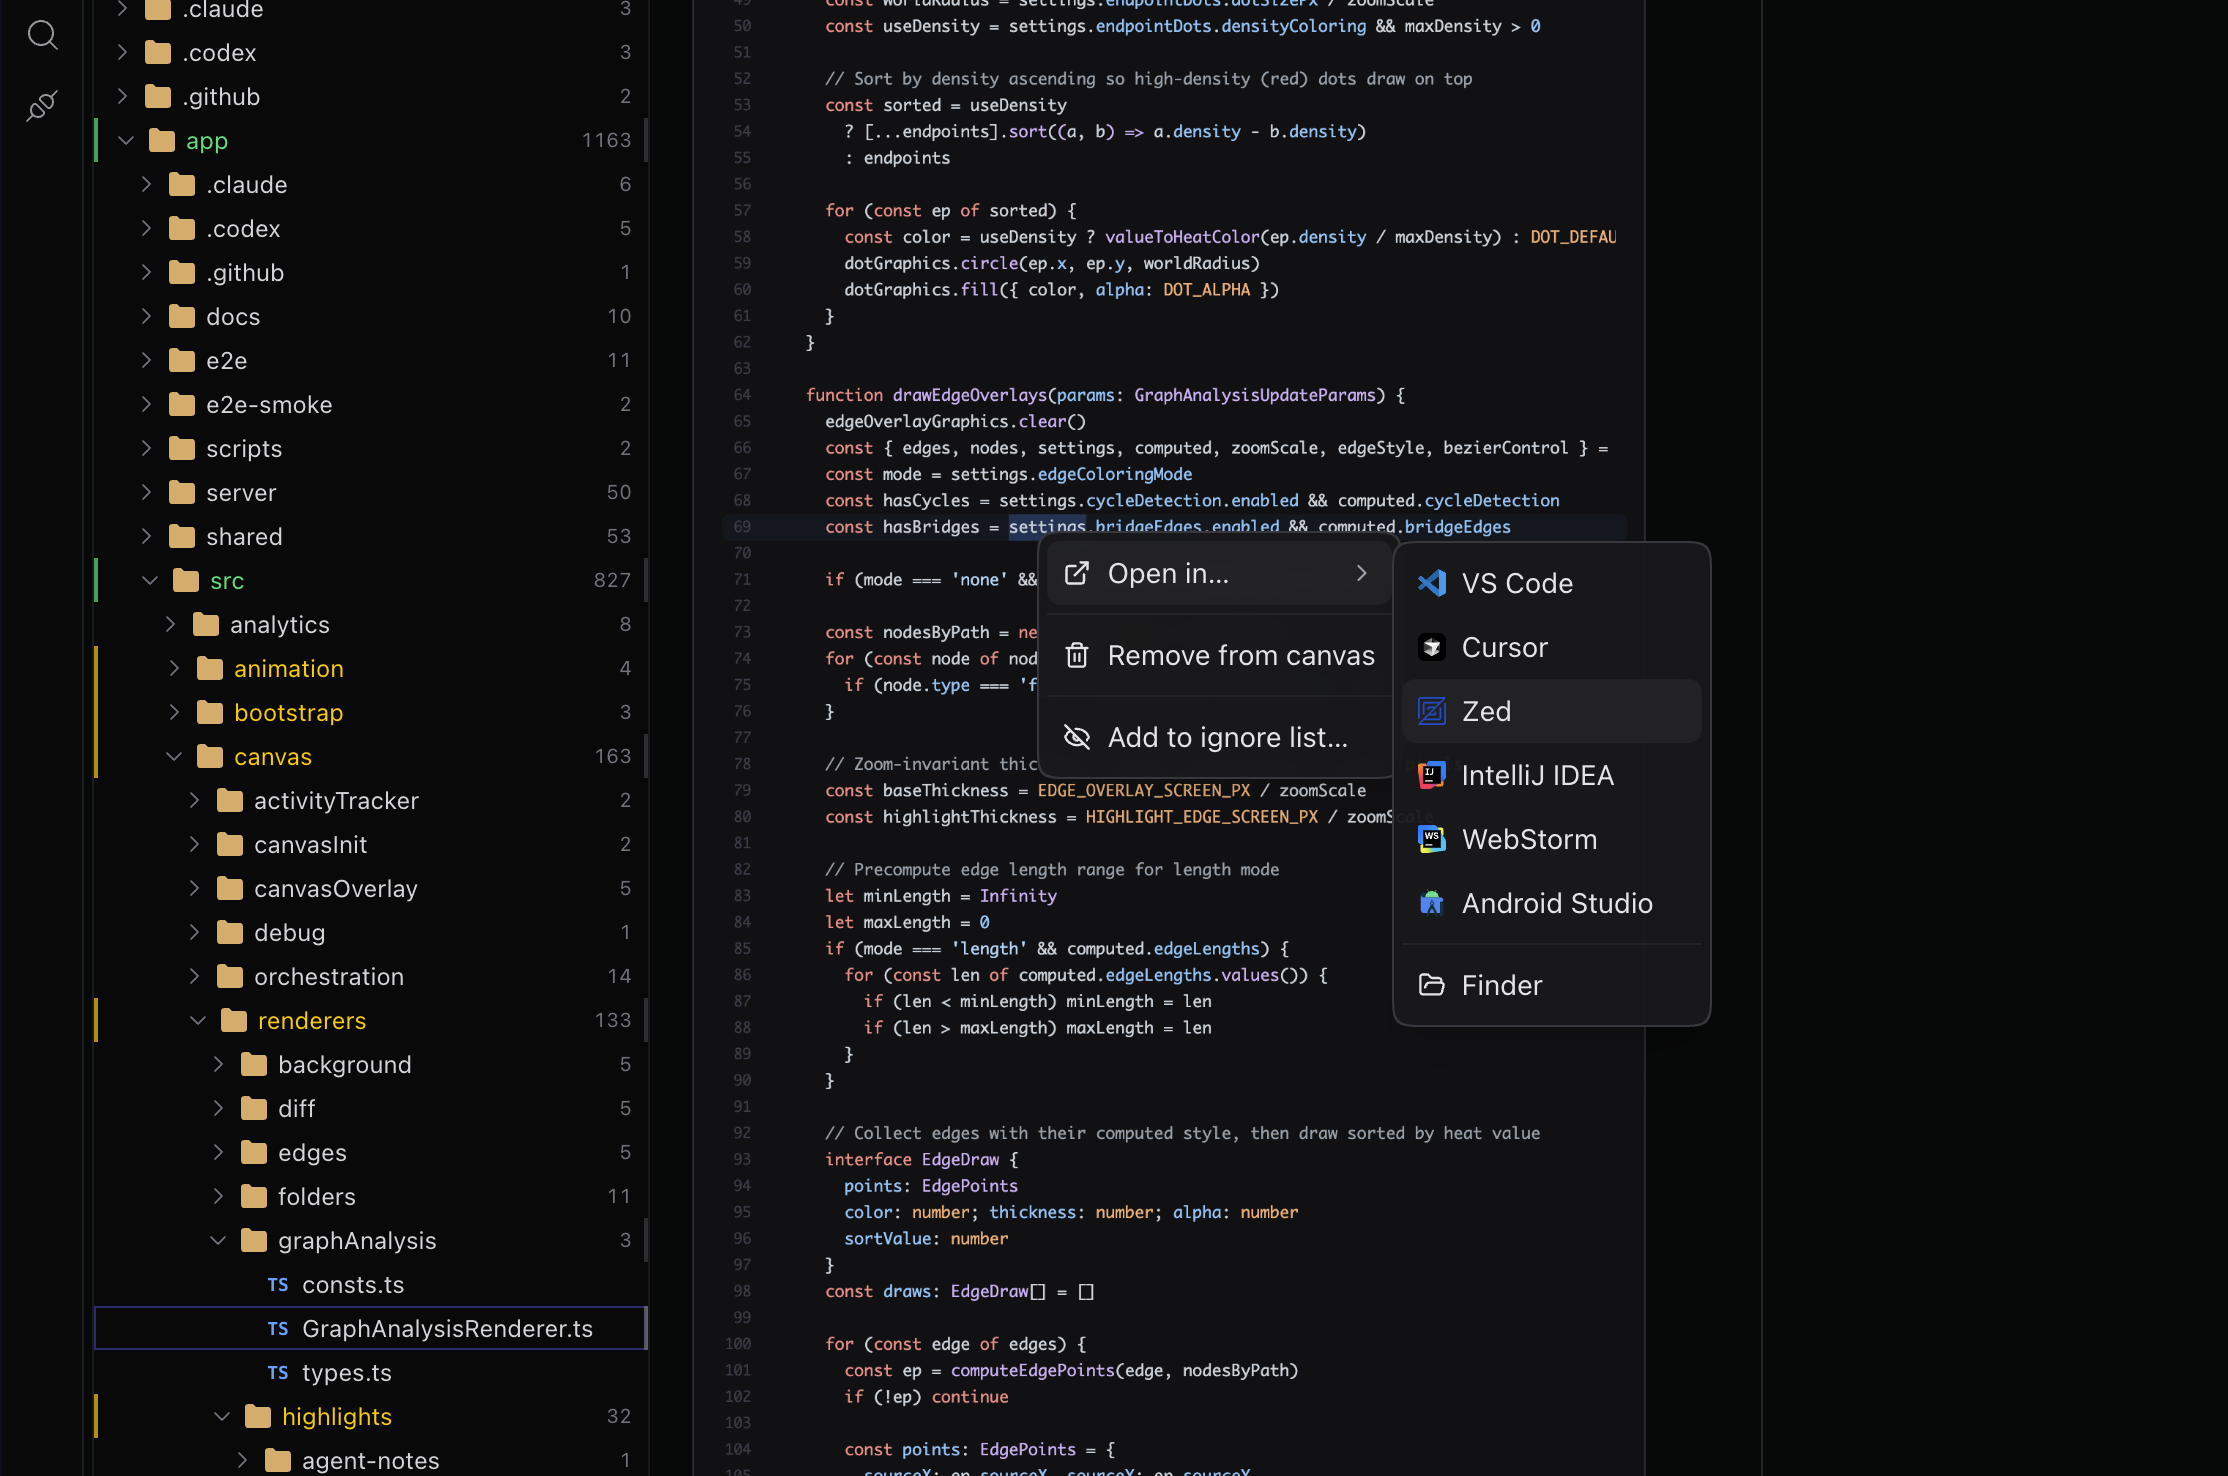Select GraphAnalysisRenderer.ts in file tree
Image resolution: width=2228 pixels, height=1476 pixels.
pos(371,1329)
